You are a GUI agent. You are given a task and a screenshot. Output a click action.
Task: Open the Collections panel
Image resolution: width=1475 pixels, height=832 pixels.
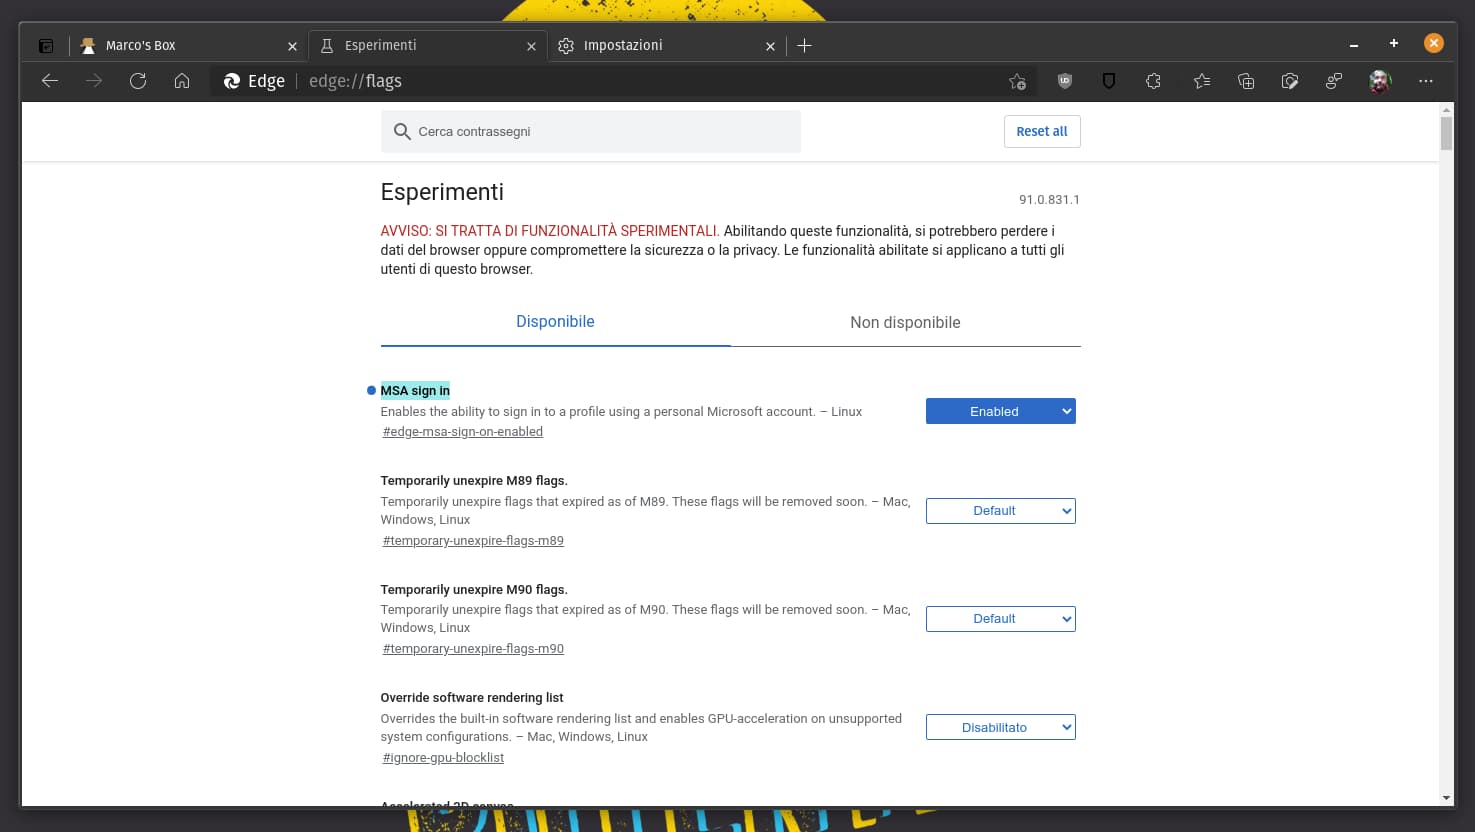(1246, 81)
